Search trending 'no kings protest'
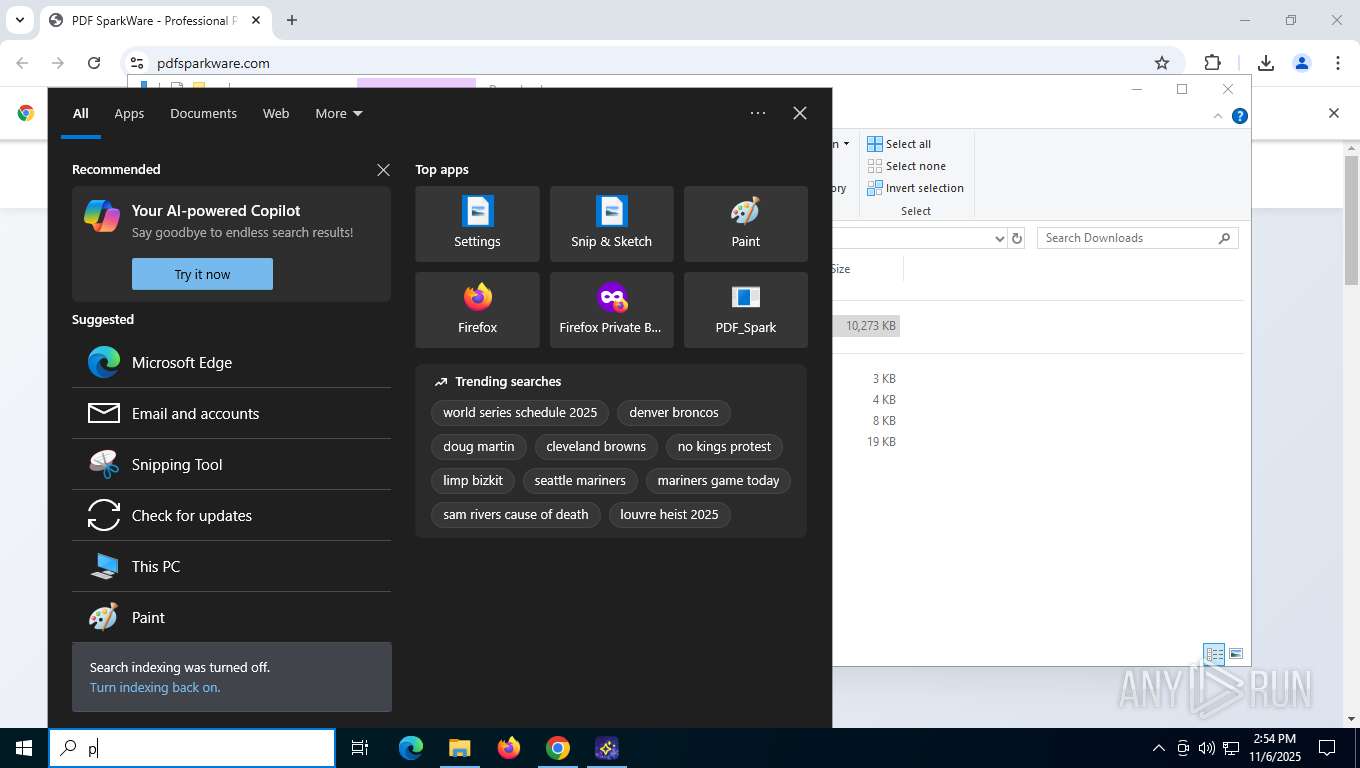The width and height of the screenshot is (1360, 768). click(x=724, y=446)
